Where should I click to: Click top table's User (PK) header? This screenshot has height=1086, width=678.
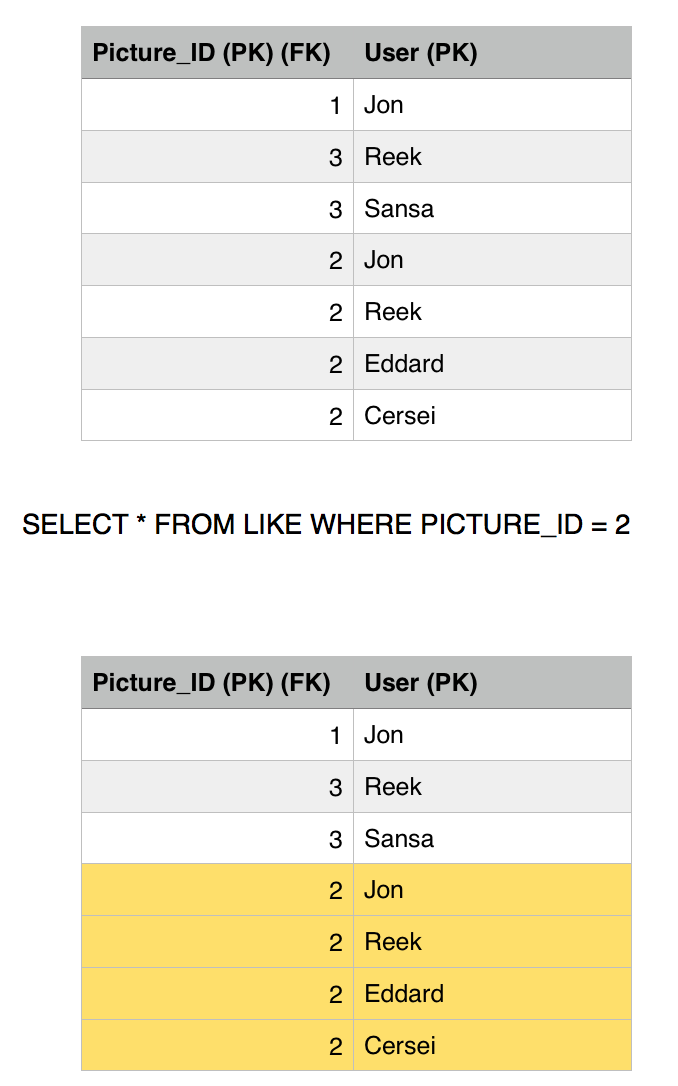420,53
